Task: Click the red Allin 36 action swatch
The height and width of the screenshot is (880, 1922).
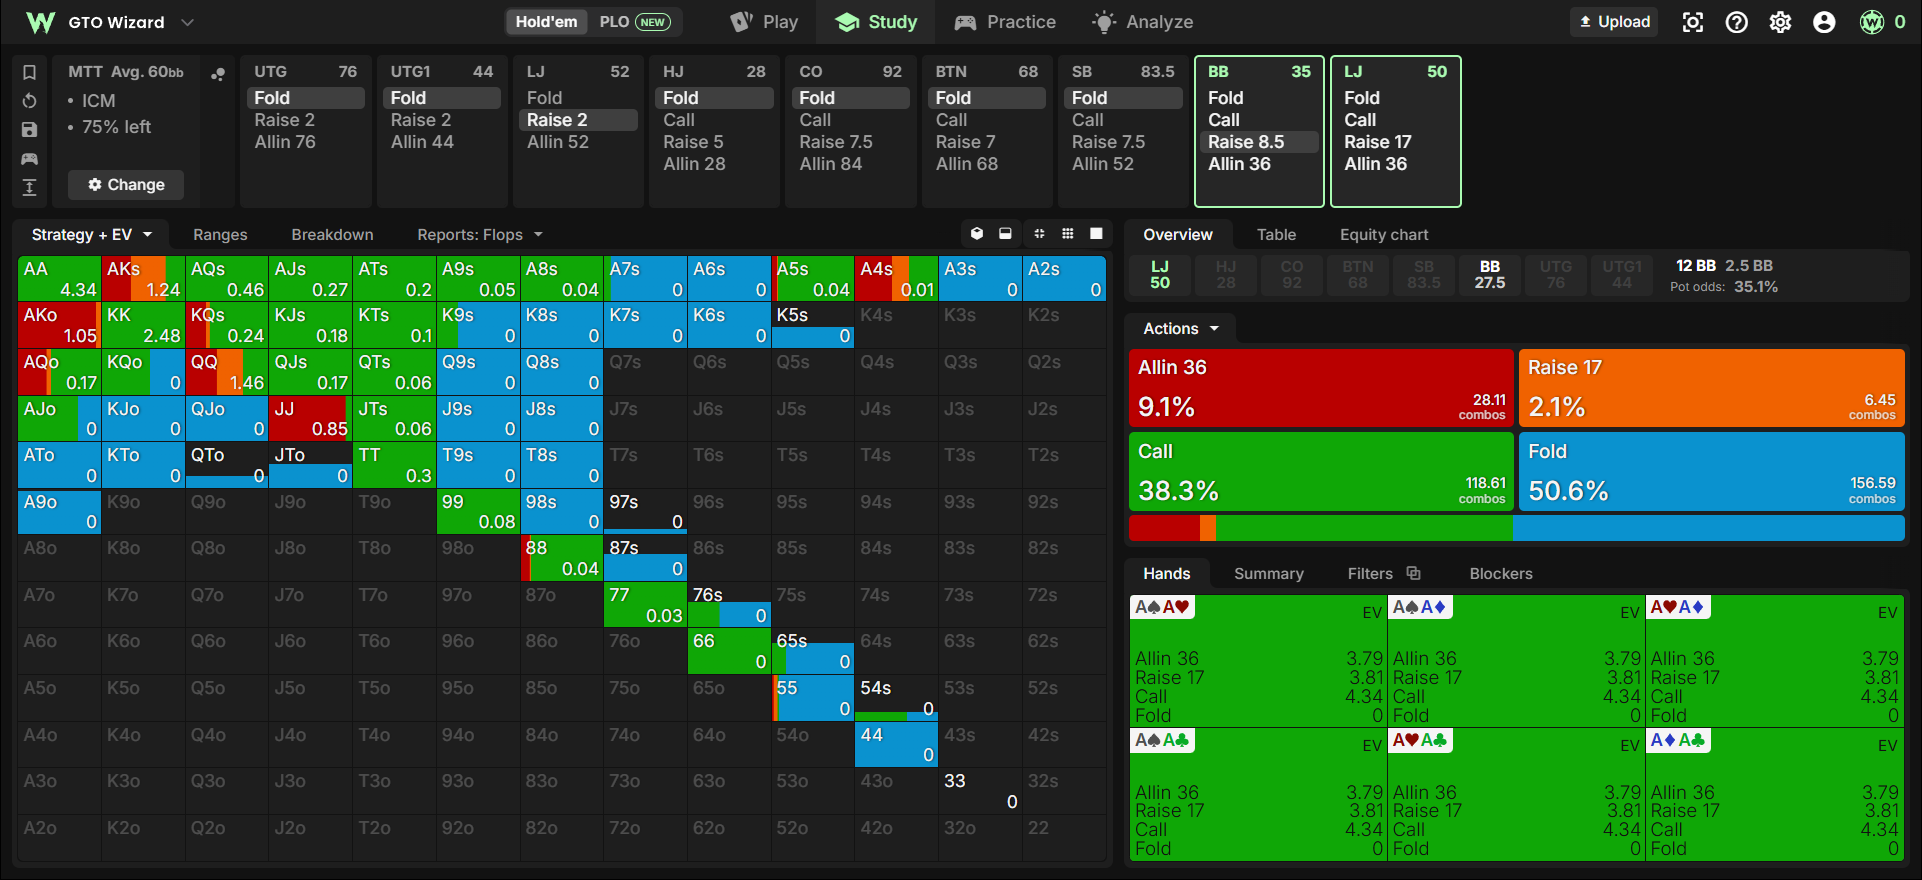Action: pos(1320,388)
